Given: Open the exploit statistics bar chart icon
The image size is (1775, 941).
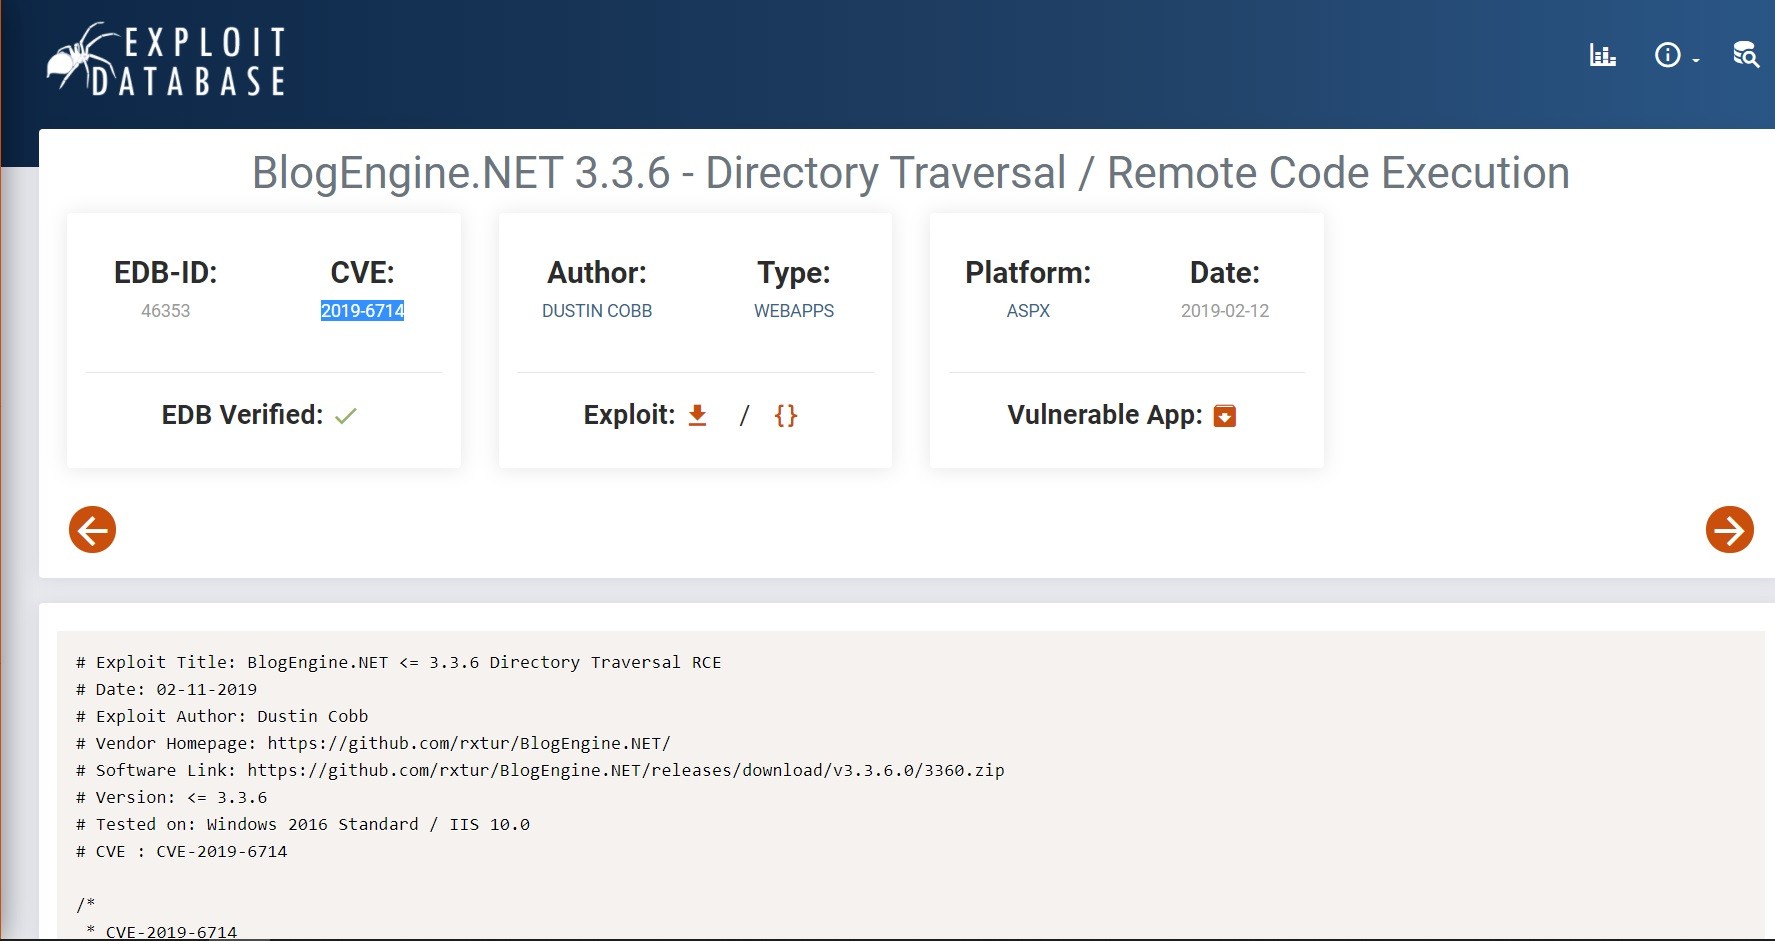Looking at the screenshot, I should (x=1603, y=55).
